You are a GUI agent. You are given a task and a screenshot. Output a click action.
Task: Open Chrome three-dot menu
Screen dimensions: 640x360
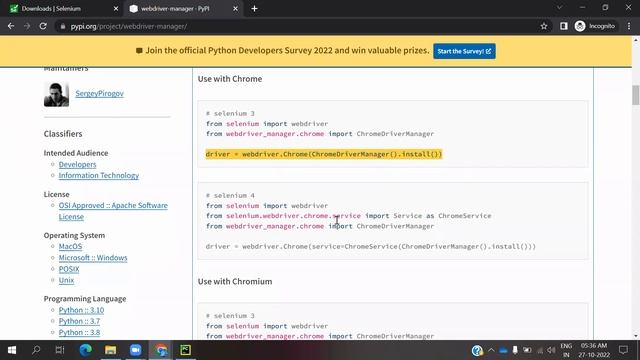tap(629, 26)
